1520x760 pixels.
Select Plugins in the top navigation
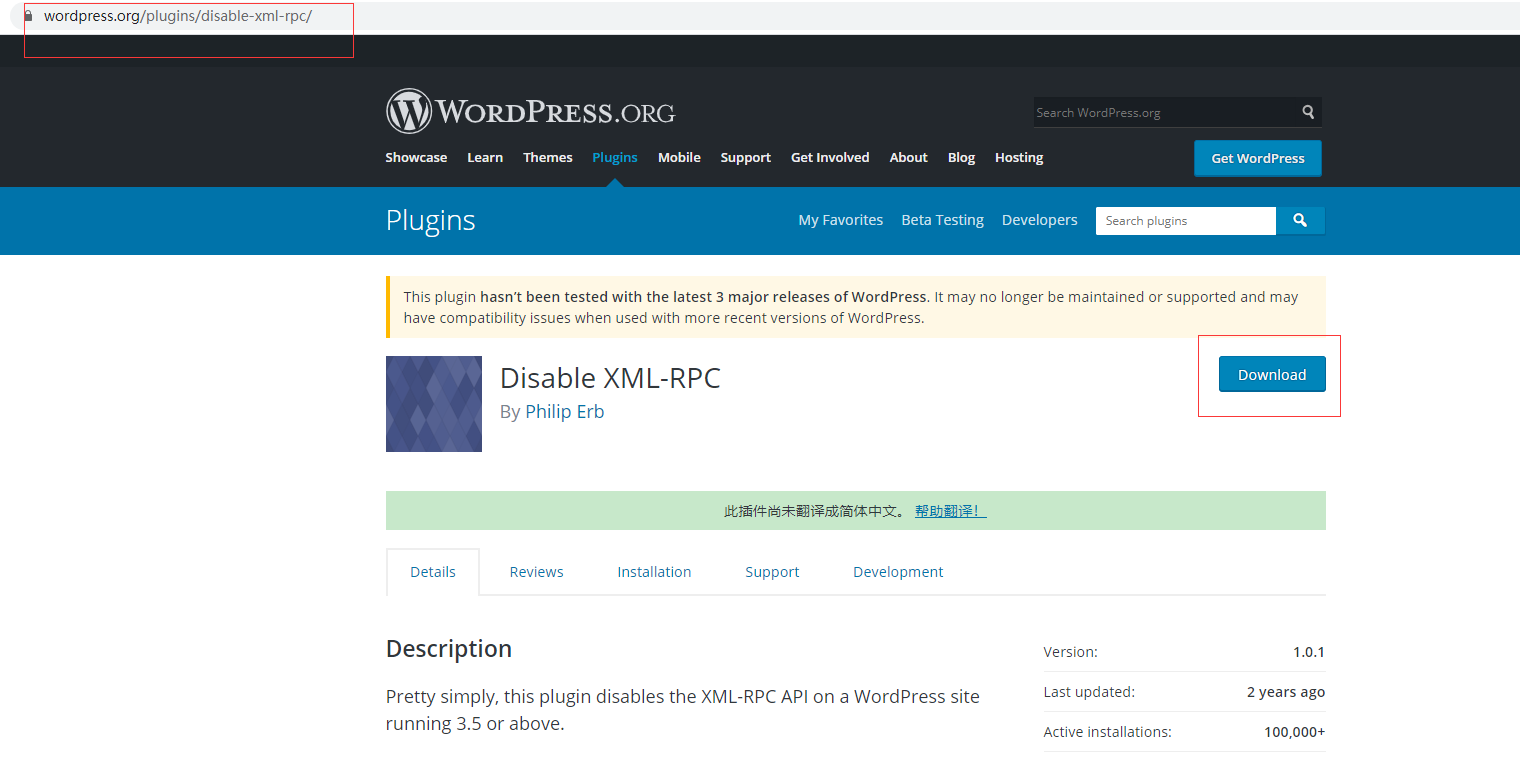pos(615,157)
